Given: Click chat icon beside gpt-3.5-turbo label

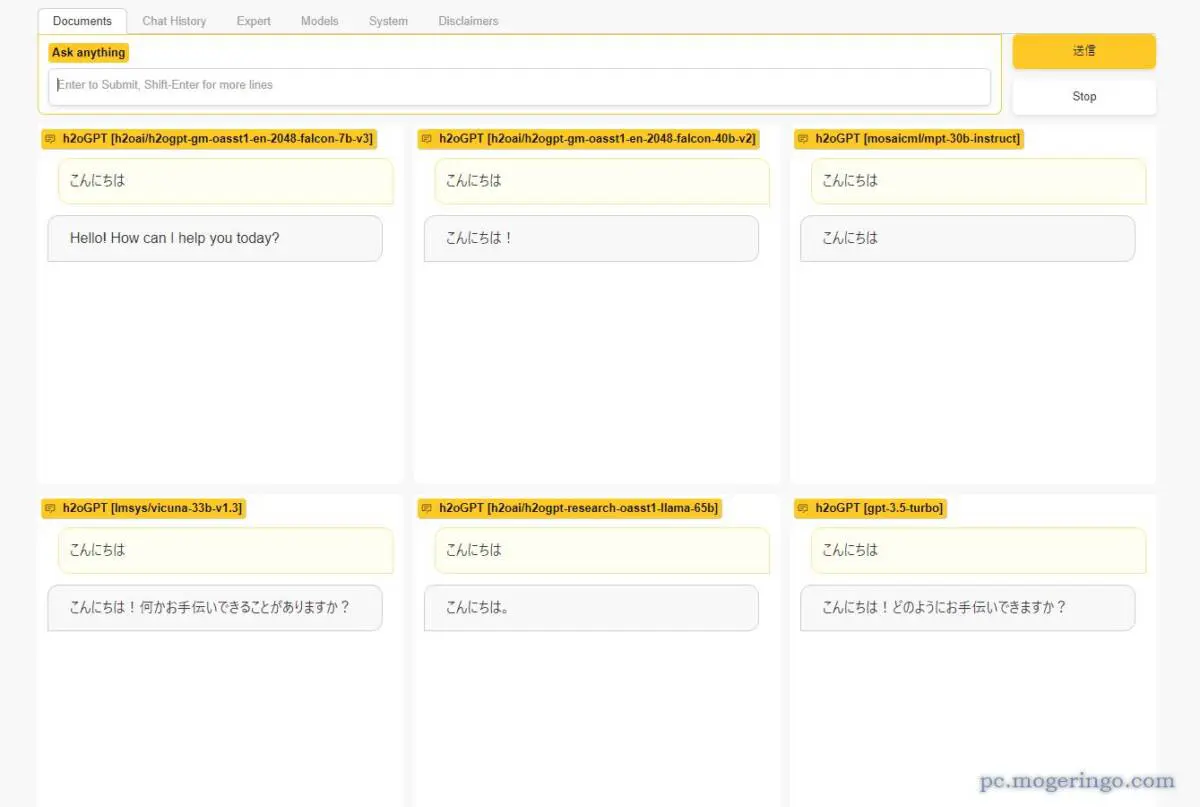Looking at the screenshot, I should coord(803,508).
